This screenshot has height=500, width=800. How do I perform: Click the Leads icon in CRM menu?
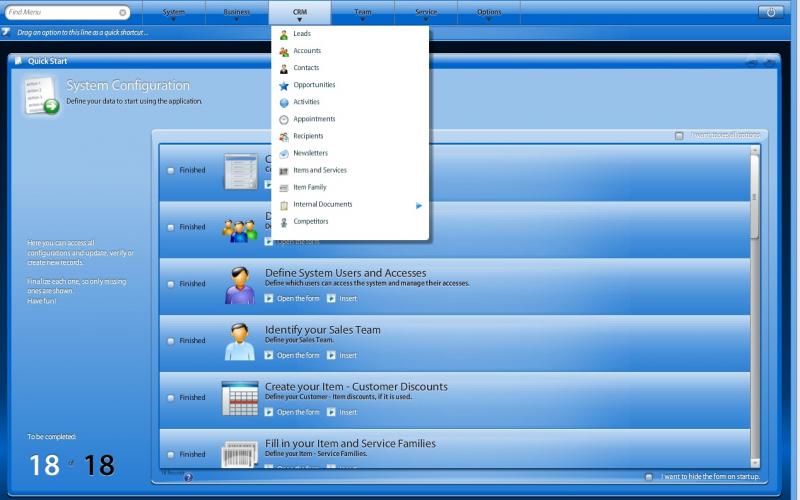pos(284,34)
